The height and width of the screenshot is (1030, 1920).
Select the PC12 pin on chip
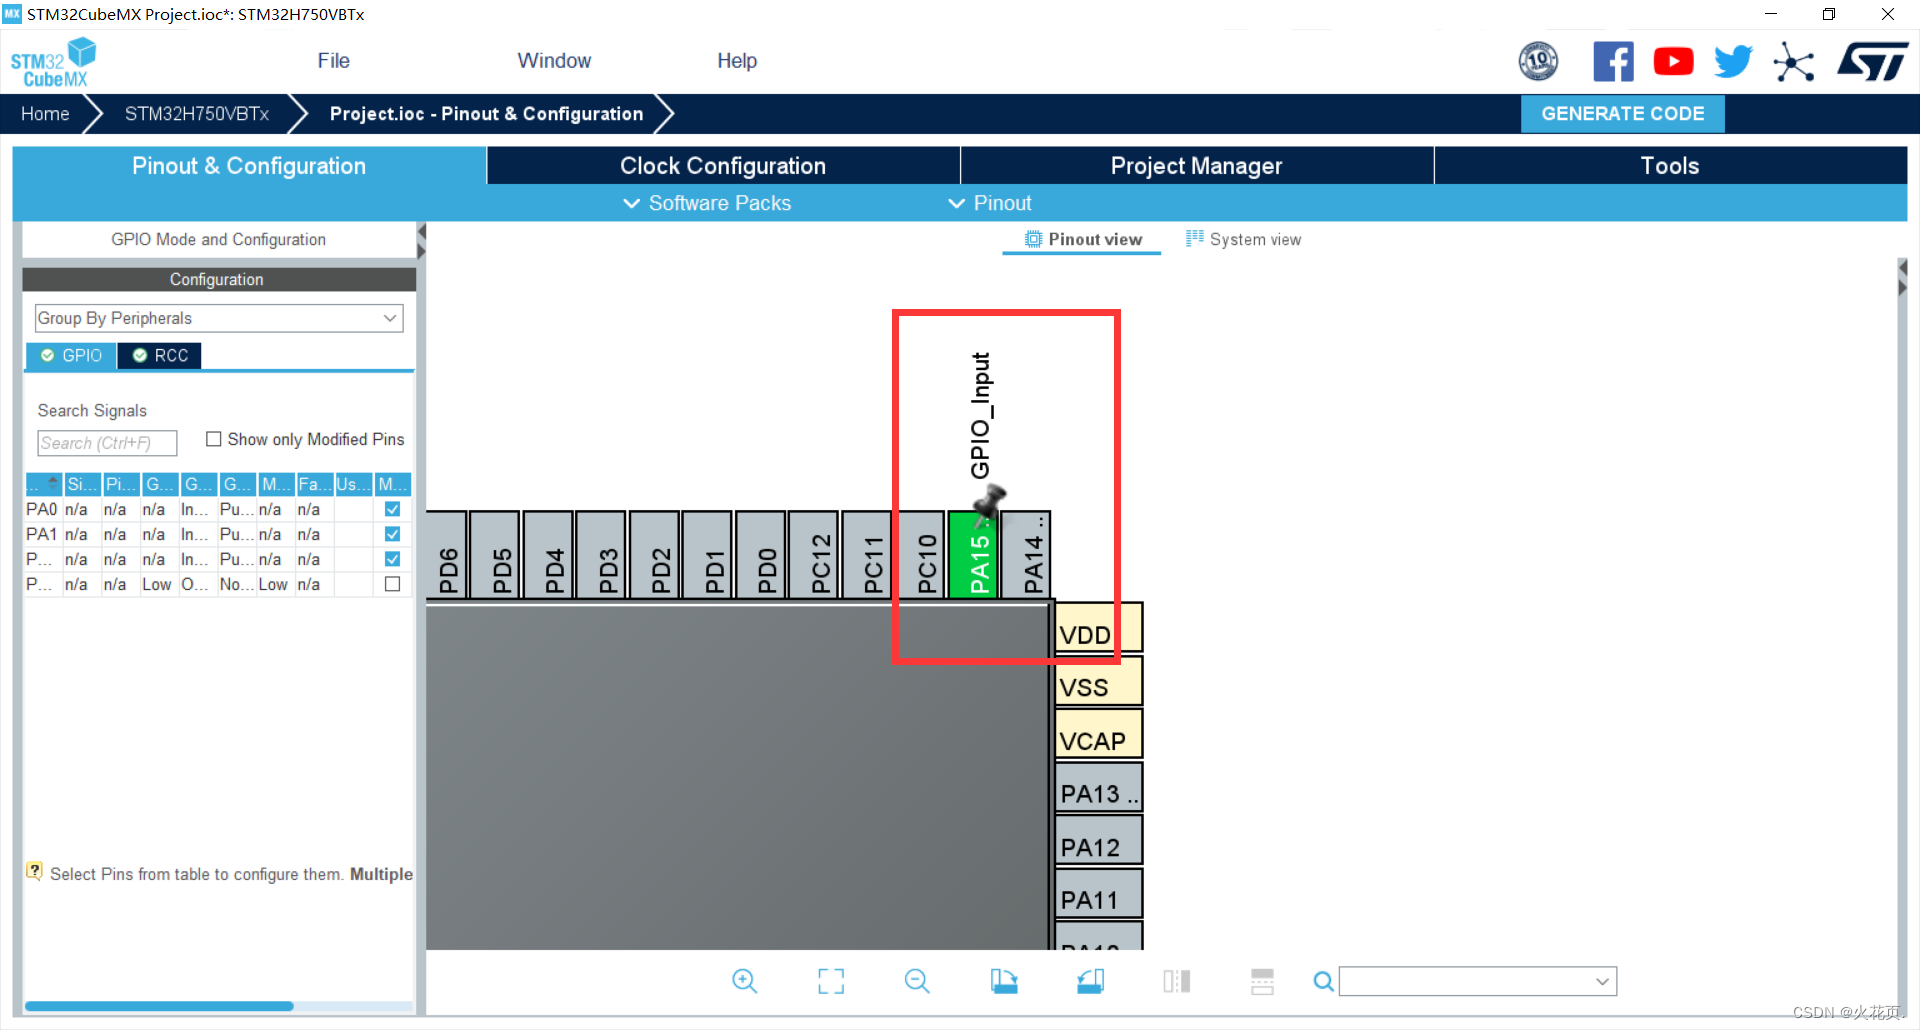click(814, 554)
